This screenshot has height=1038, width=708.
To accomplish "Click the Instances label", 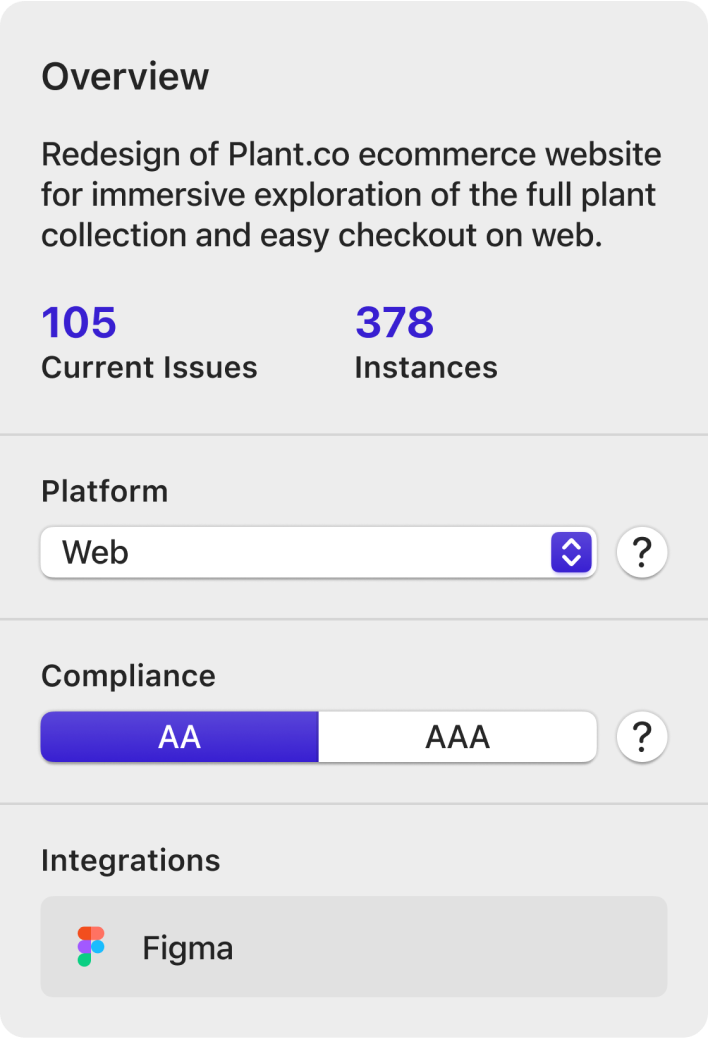I will pos(426,367).
